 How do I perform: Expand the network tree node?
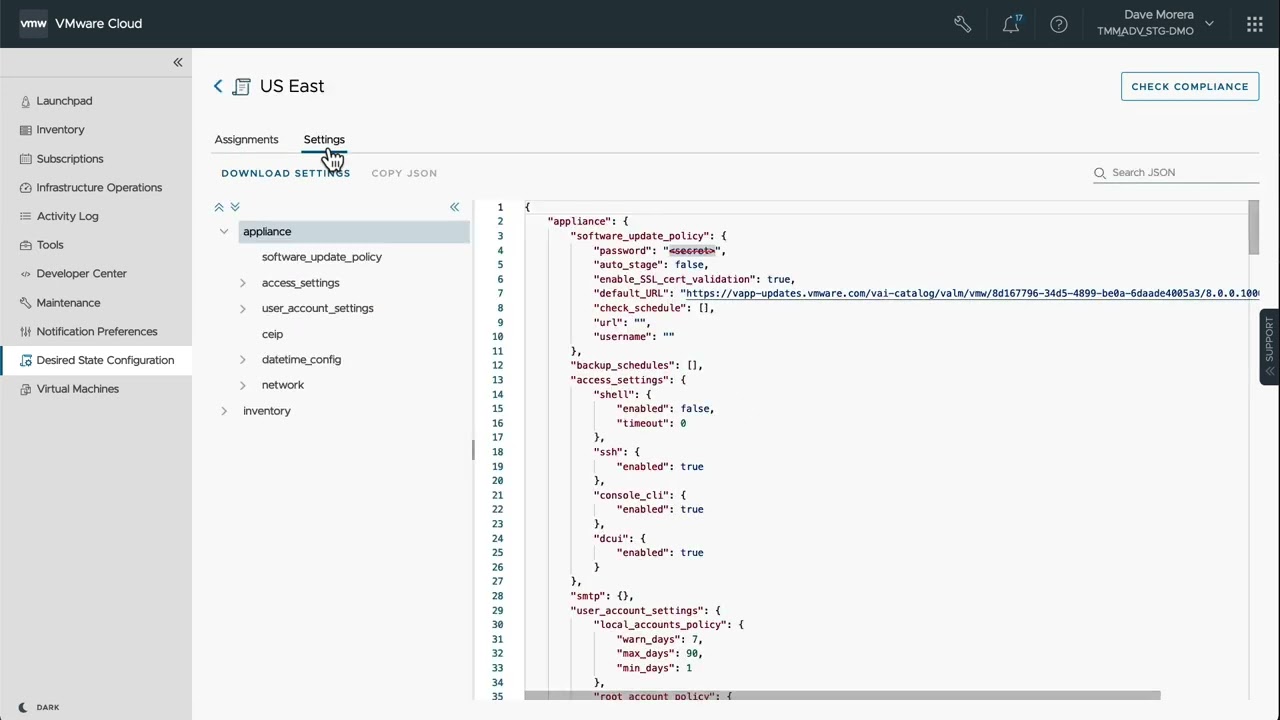[x=243, y=385]
